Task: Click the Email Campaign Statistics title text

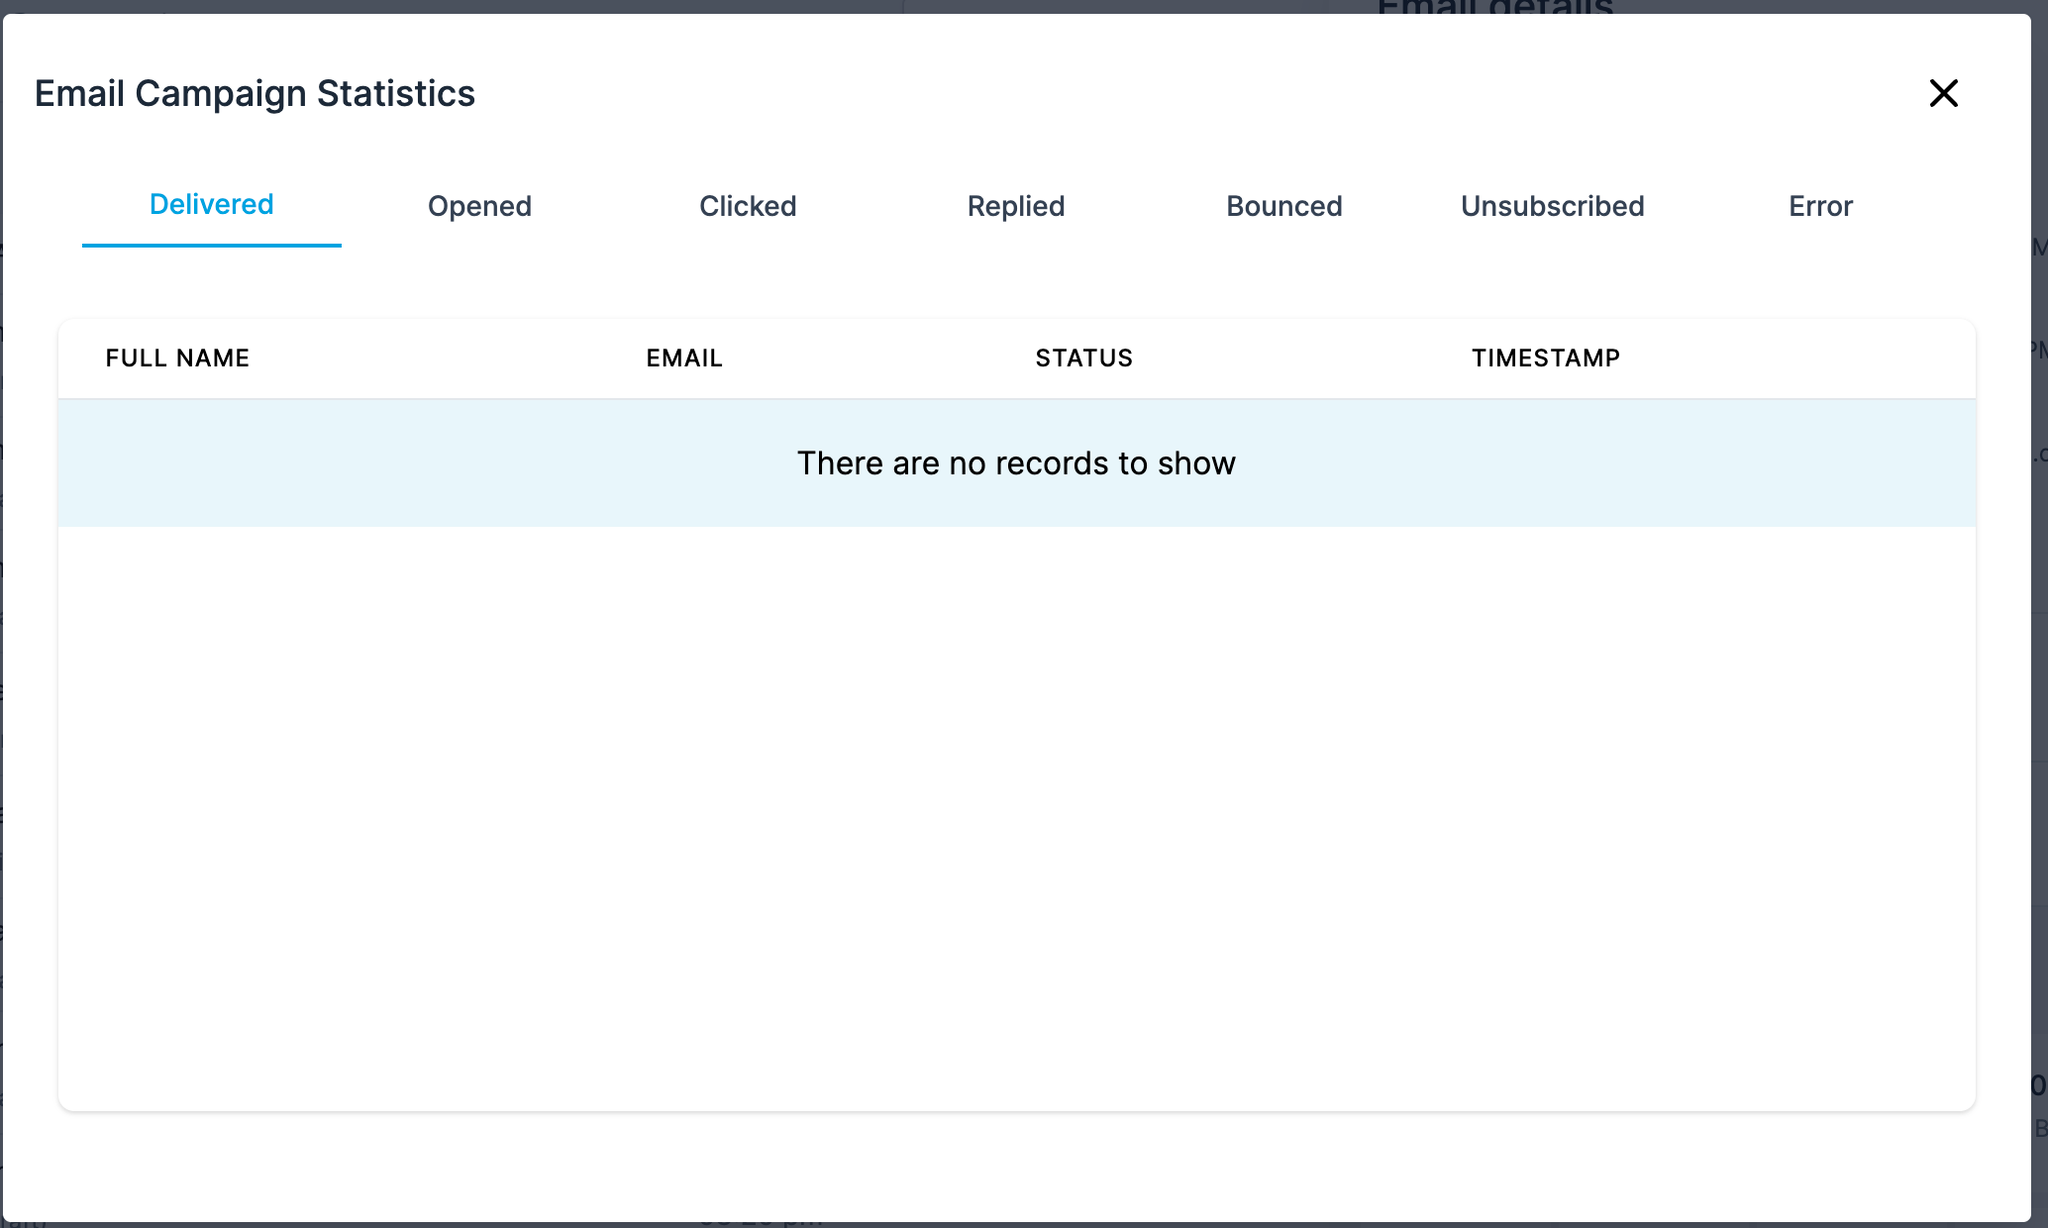Action: (255, 93)
